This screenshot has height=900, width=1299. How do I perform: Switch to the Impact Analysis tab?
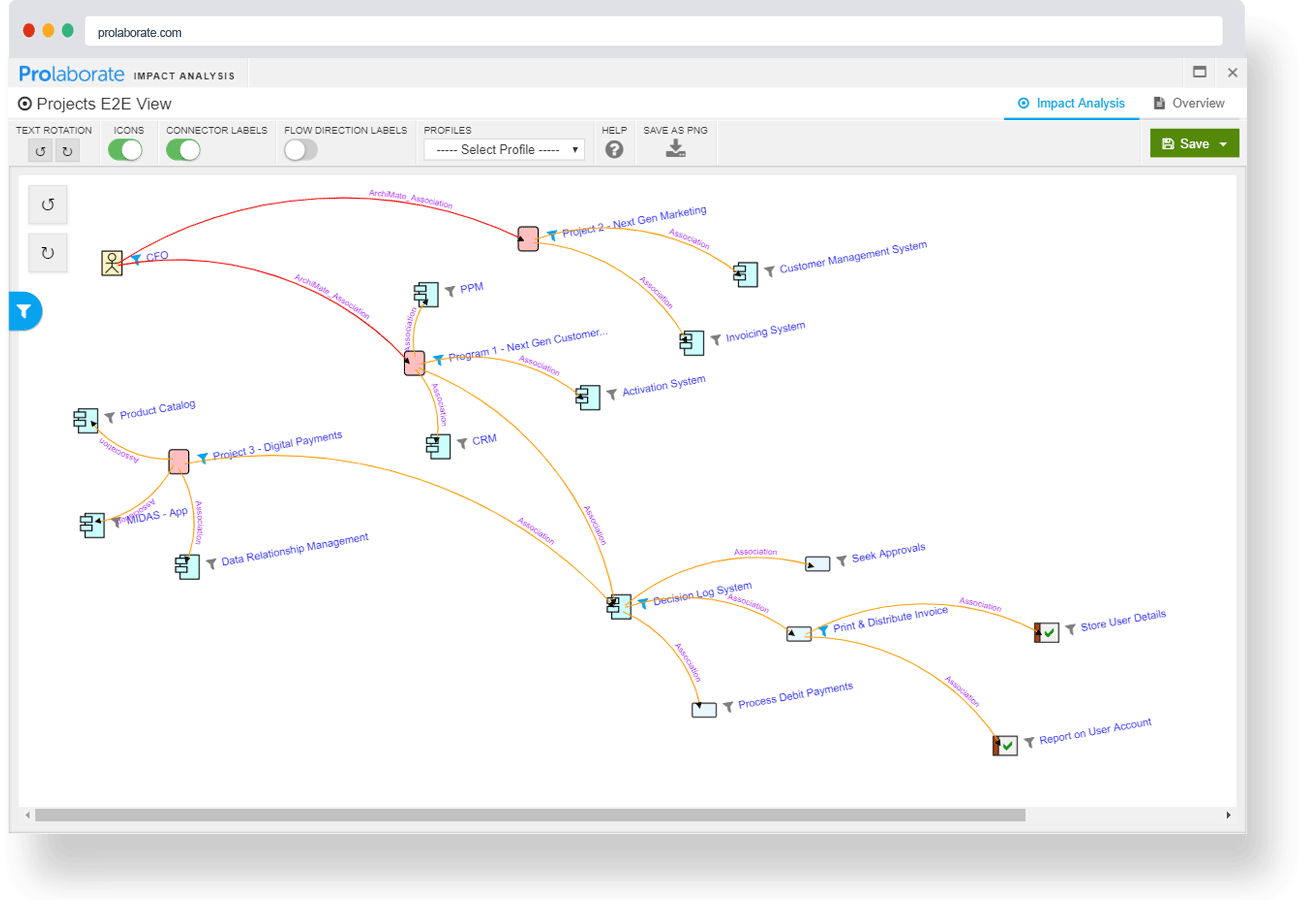pyautogui.click(x=1071, y=104)
